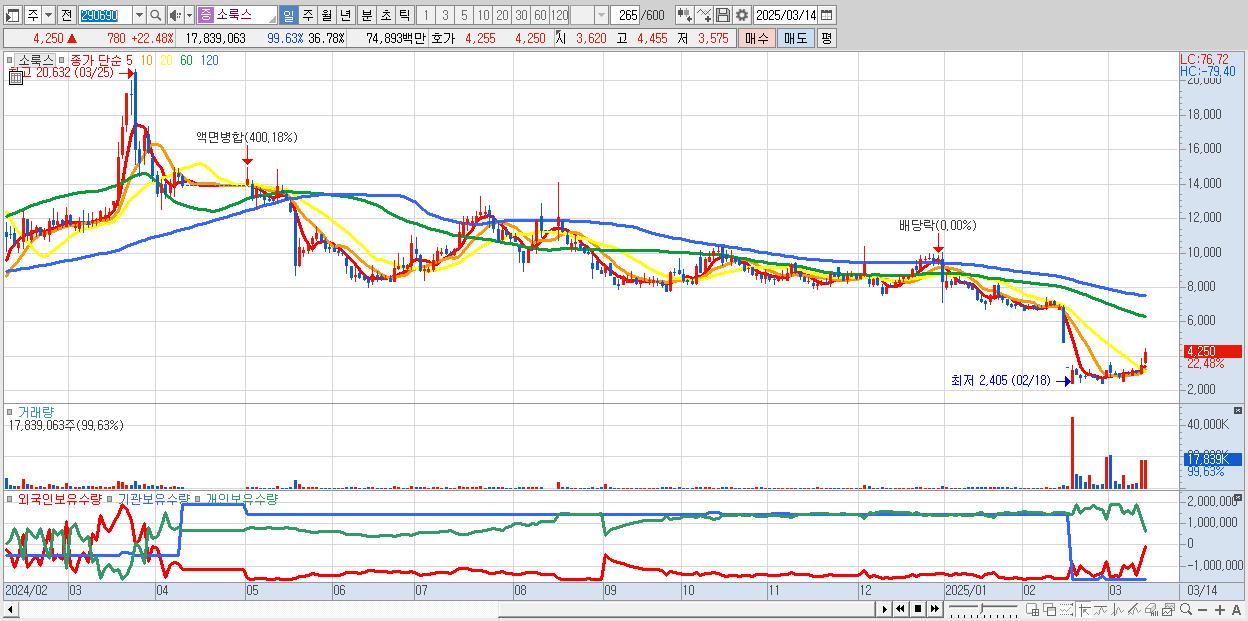Click the data table grid icon on the chart
The height and width of the screenshot is (621, 1248).
pos(14,76)
